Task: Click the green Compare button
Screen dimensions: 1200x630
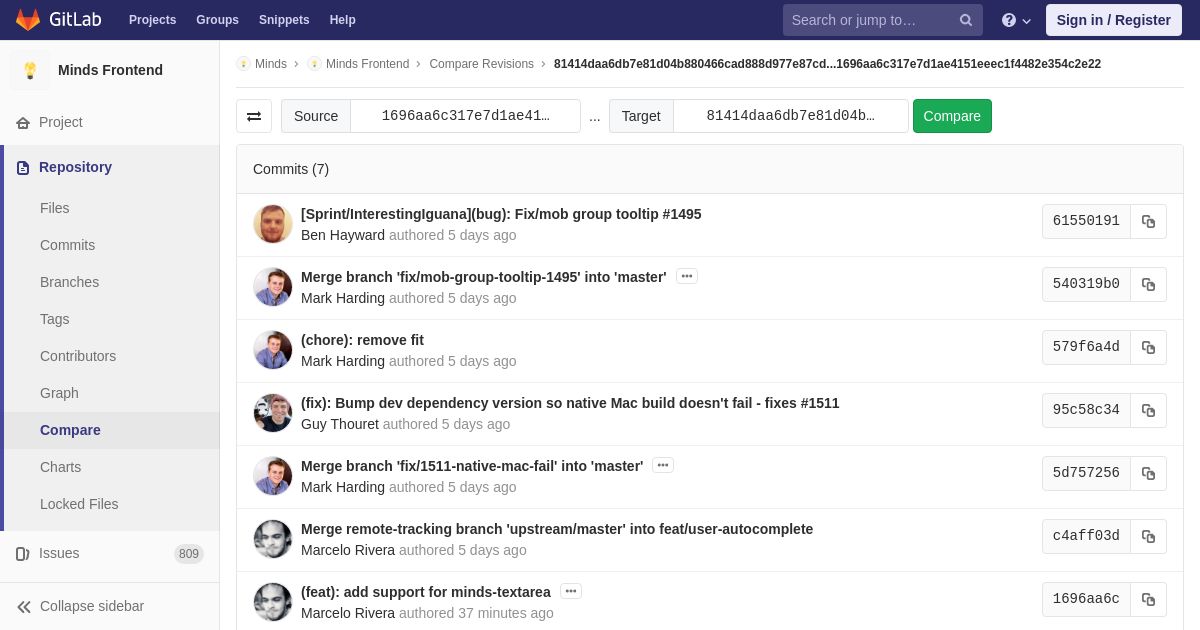Action: pyautogui.click(x=952, y=116)
